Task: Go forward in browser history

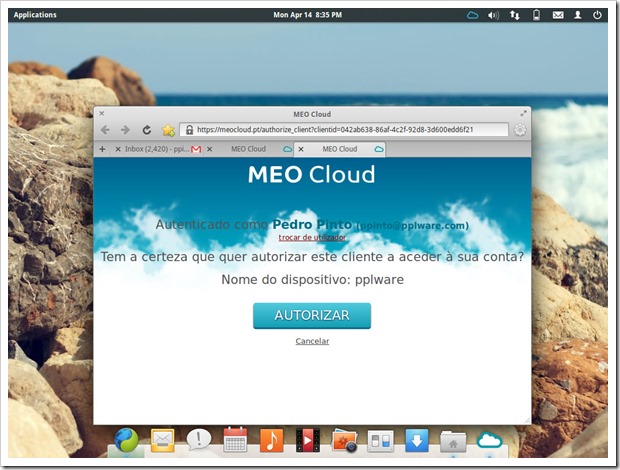Action: point(125,130)
